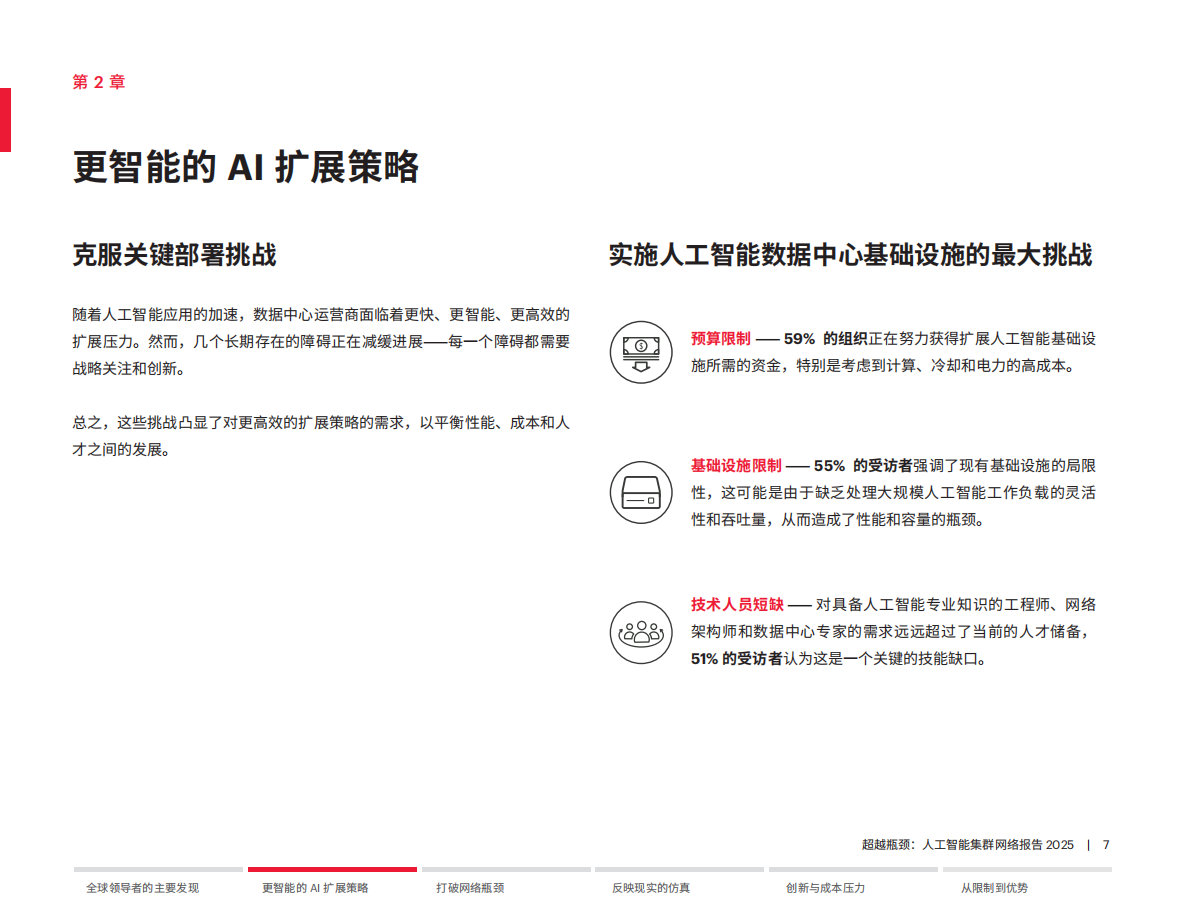Viewport: 1190px width, 920px height.
Task: Open the 从限制到优势 chapter
Action: [x=993, y=887]
